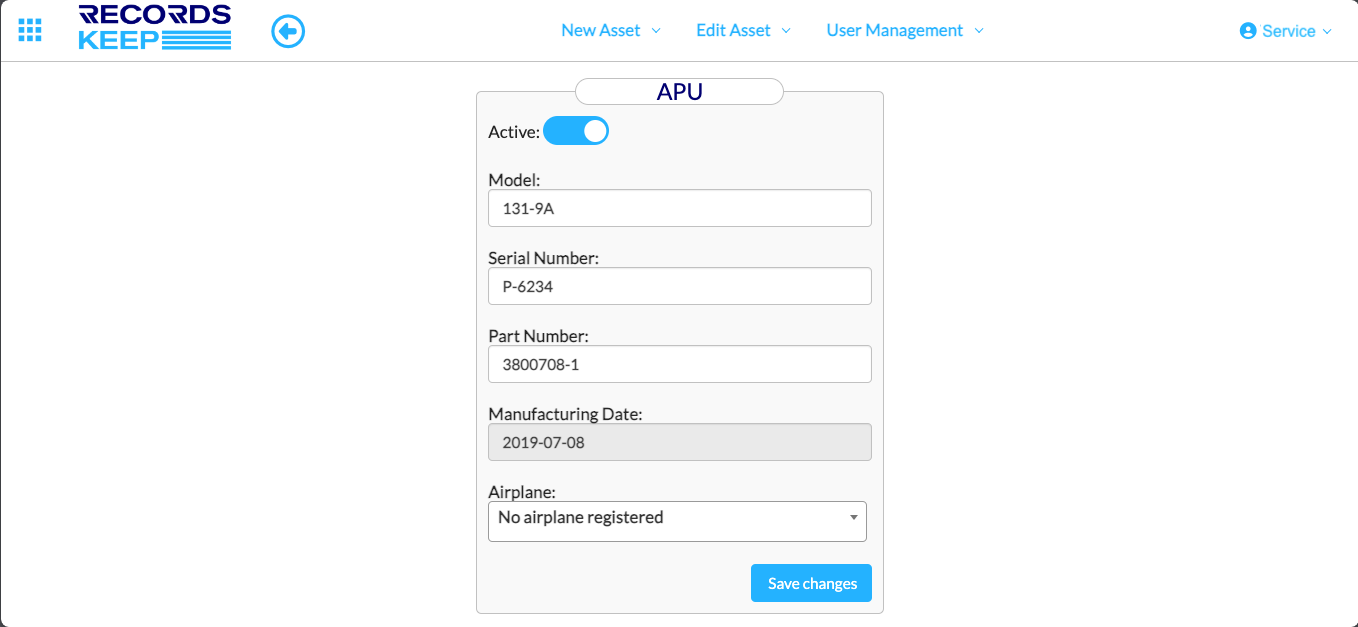
Task: Open the New Asset menu
Action: 600,31
